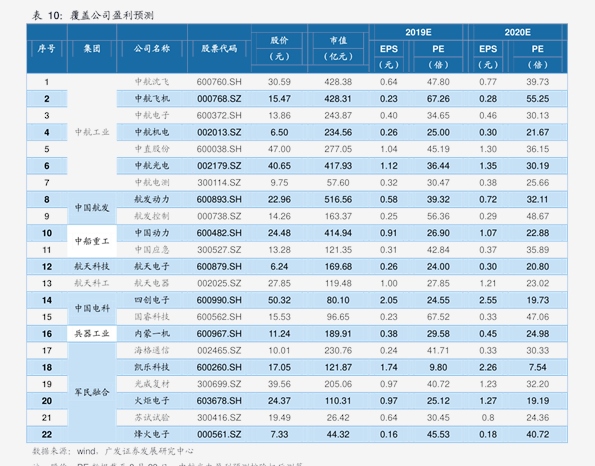Select stock code 600482.SH
595x466 pixels.
point(219,233)
